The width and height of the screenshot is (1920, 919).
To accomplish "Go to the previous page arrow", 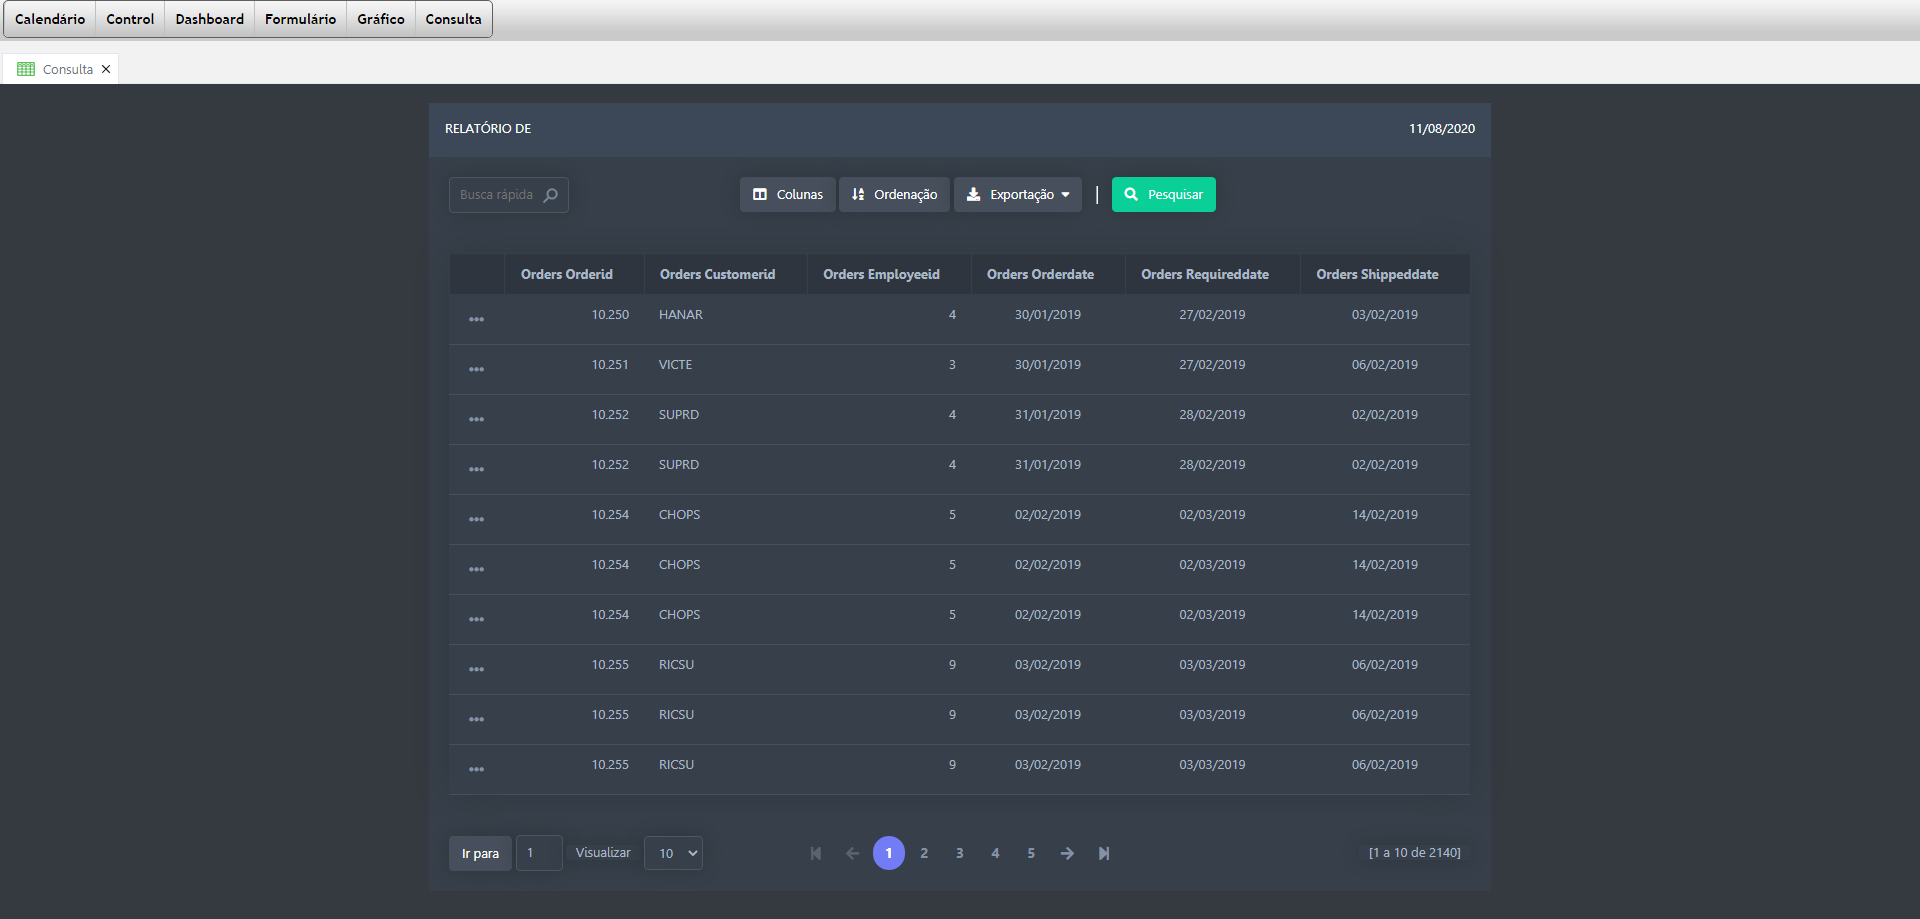I will (x=852, y=853).
